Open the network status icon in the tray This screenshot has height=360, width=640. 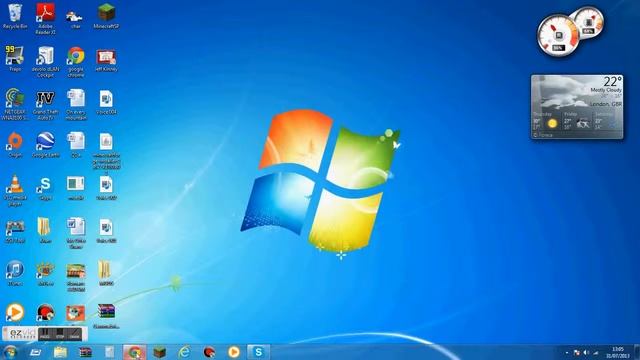pos(596,353)
